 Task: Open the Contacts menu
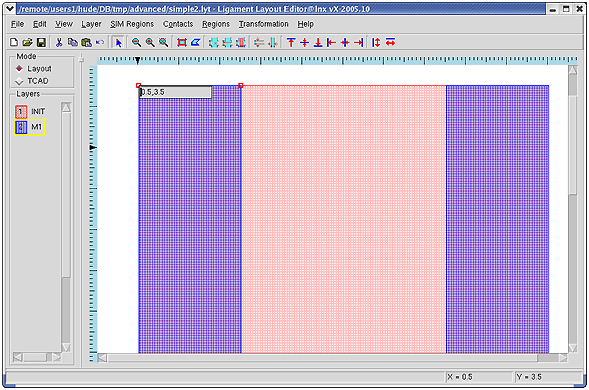pyautogui.click(x=178, y=24)
